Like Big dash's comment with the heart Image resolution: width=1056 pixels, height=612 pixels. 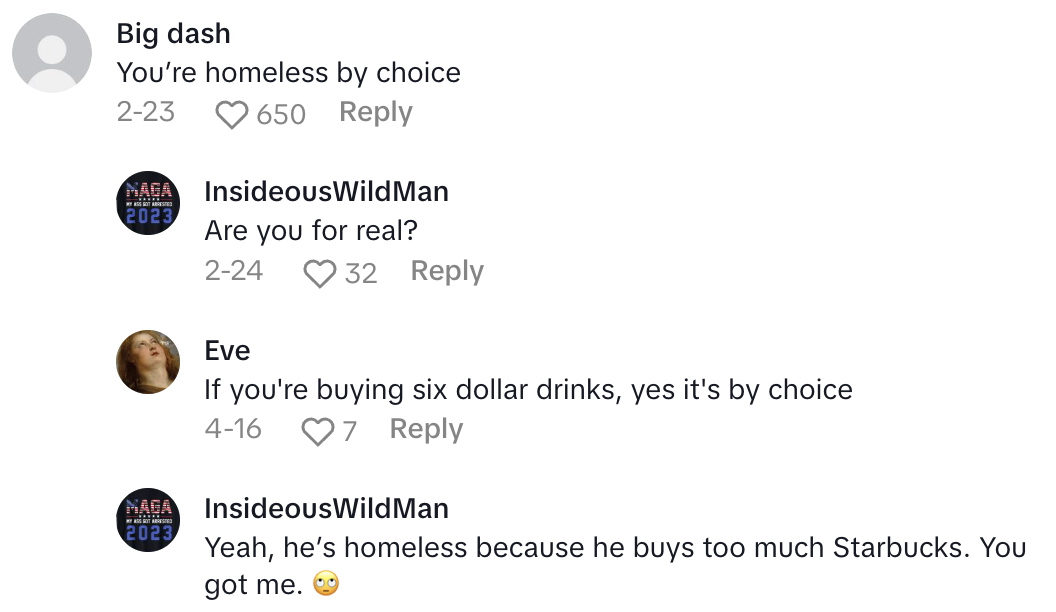(x=232, y=114)
